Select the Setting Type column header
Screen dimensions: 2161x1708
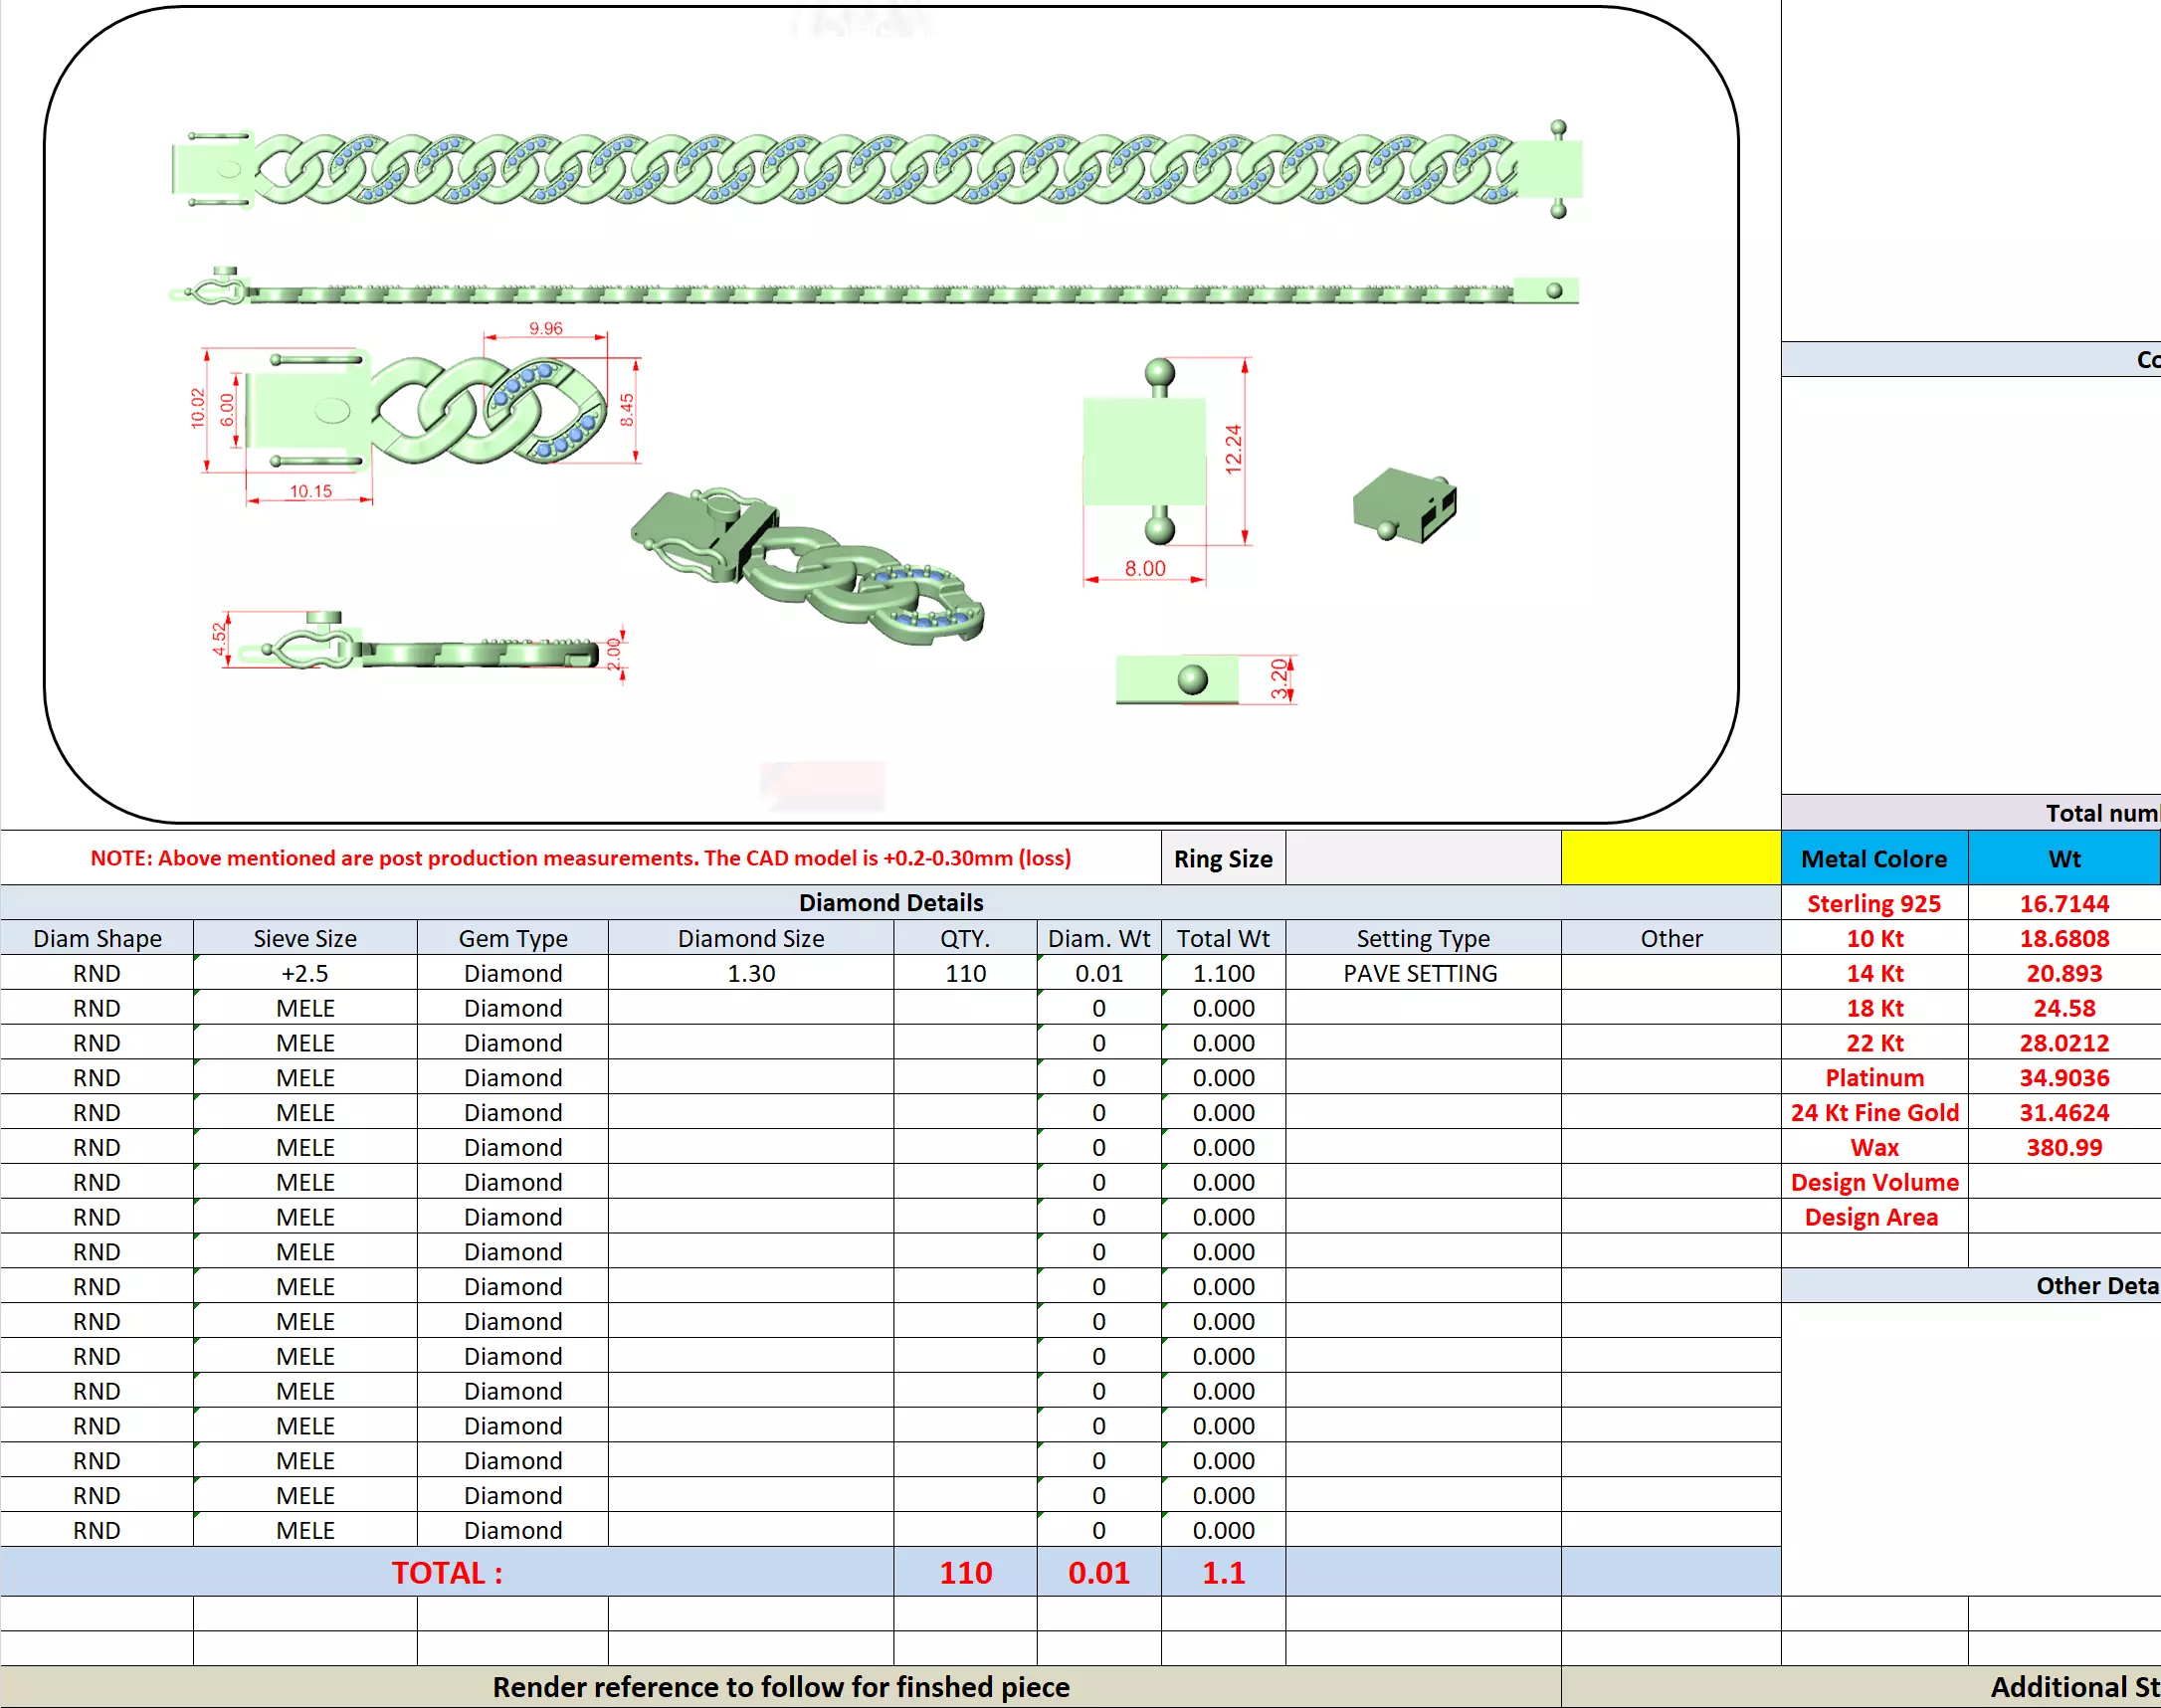[x=1422, y=938]
